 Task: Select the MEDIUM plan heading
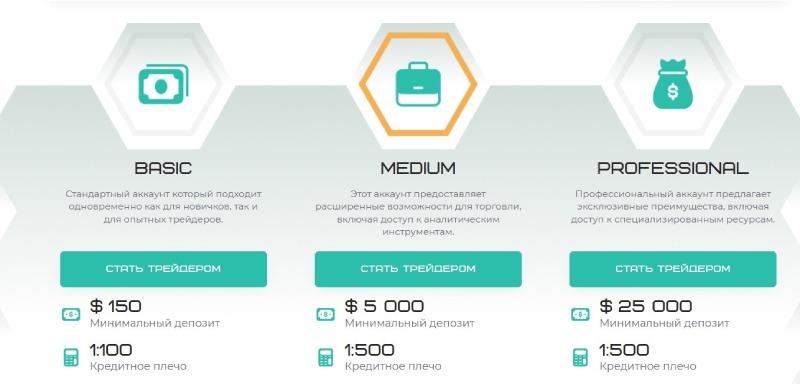(x=418, y=168)
